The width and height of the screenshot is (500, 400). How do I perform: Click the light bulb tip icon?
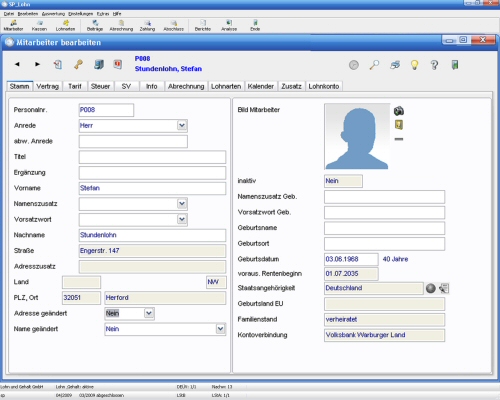coord(414,65)
